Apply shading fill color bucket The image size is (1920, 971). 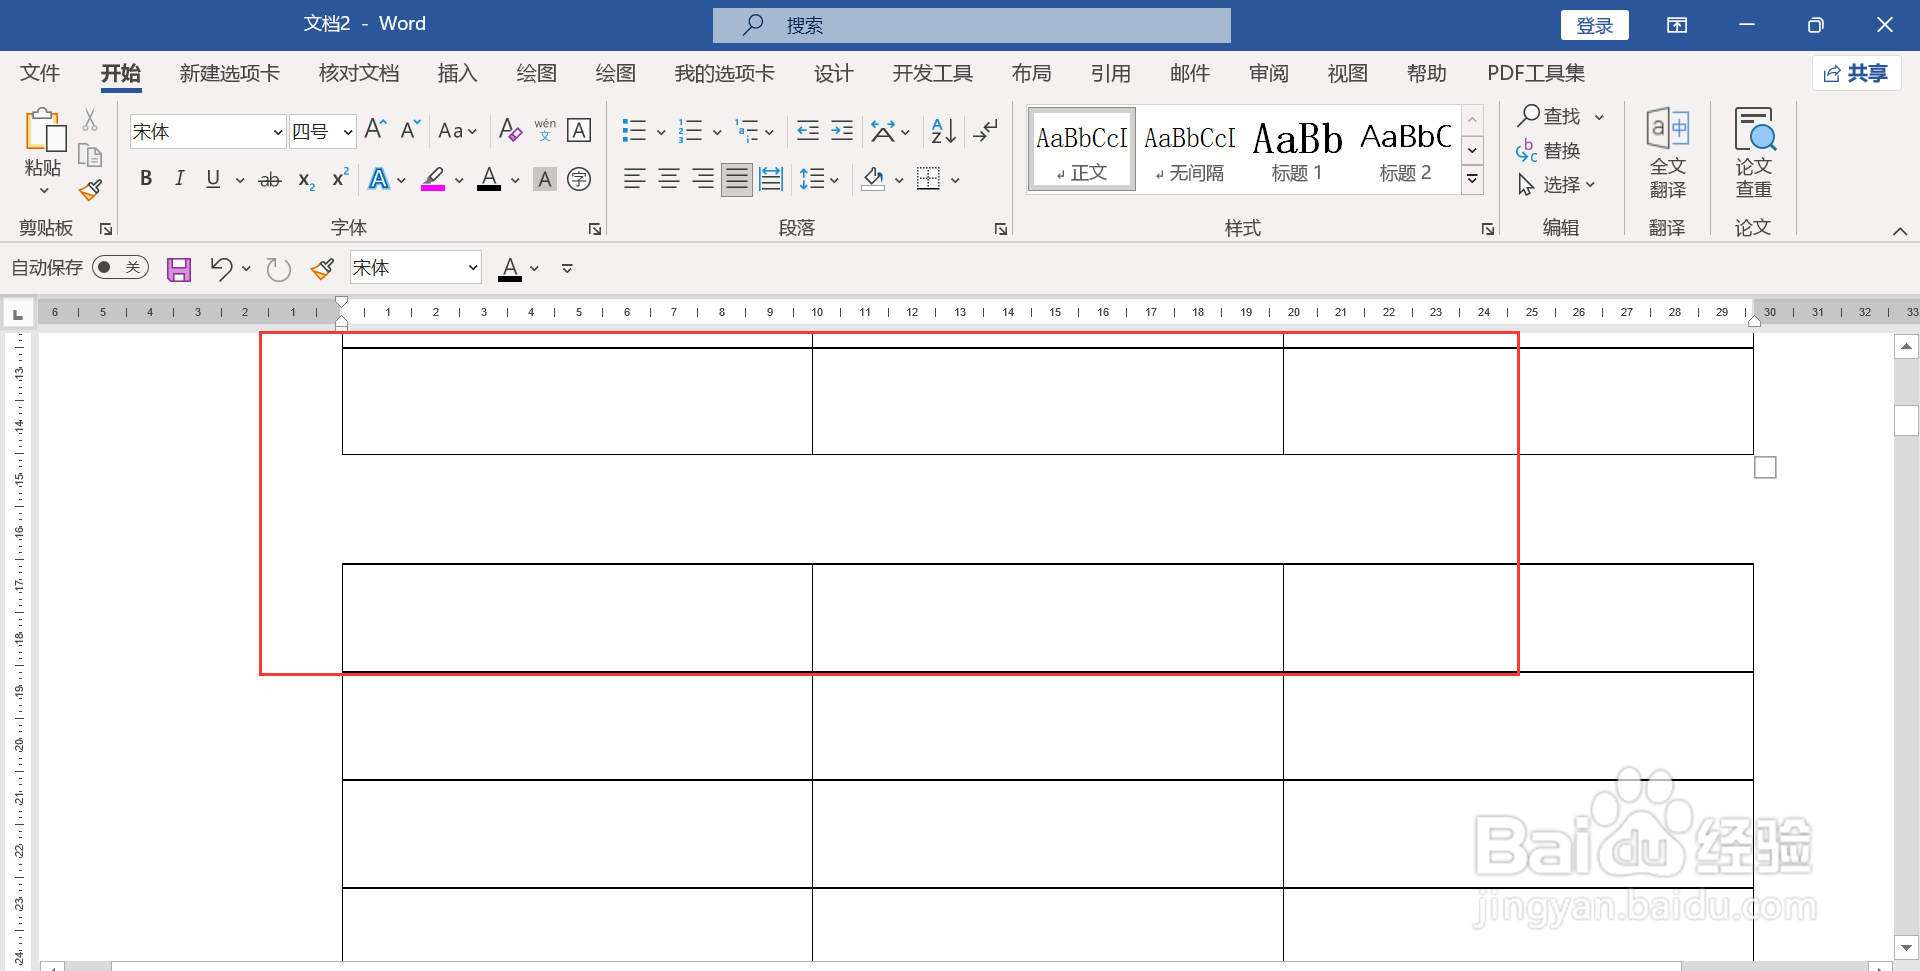(x=873, y=179)
